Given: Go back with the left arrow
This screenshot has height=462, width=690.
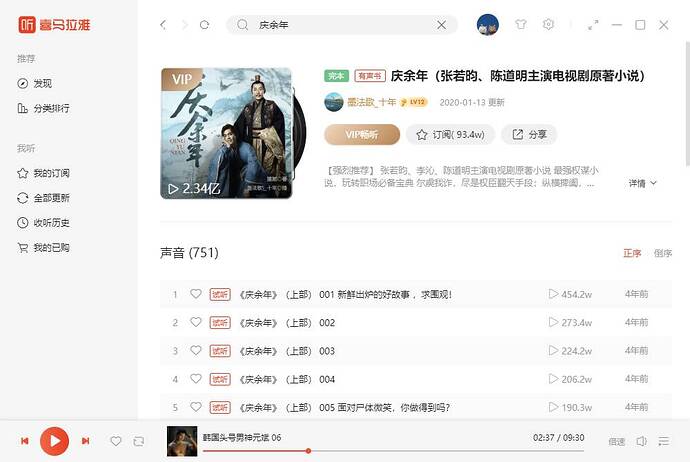Looking at the screenshot, I should click(x=163, y=25).
